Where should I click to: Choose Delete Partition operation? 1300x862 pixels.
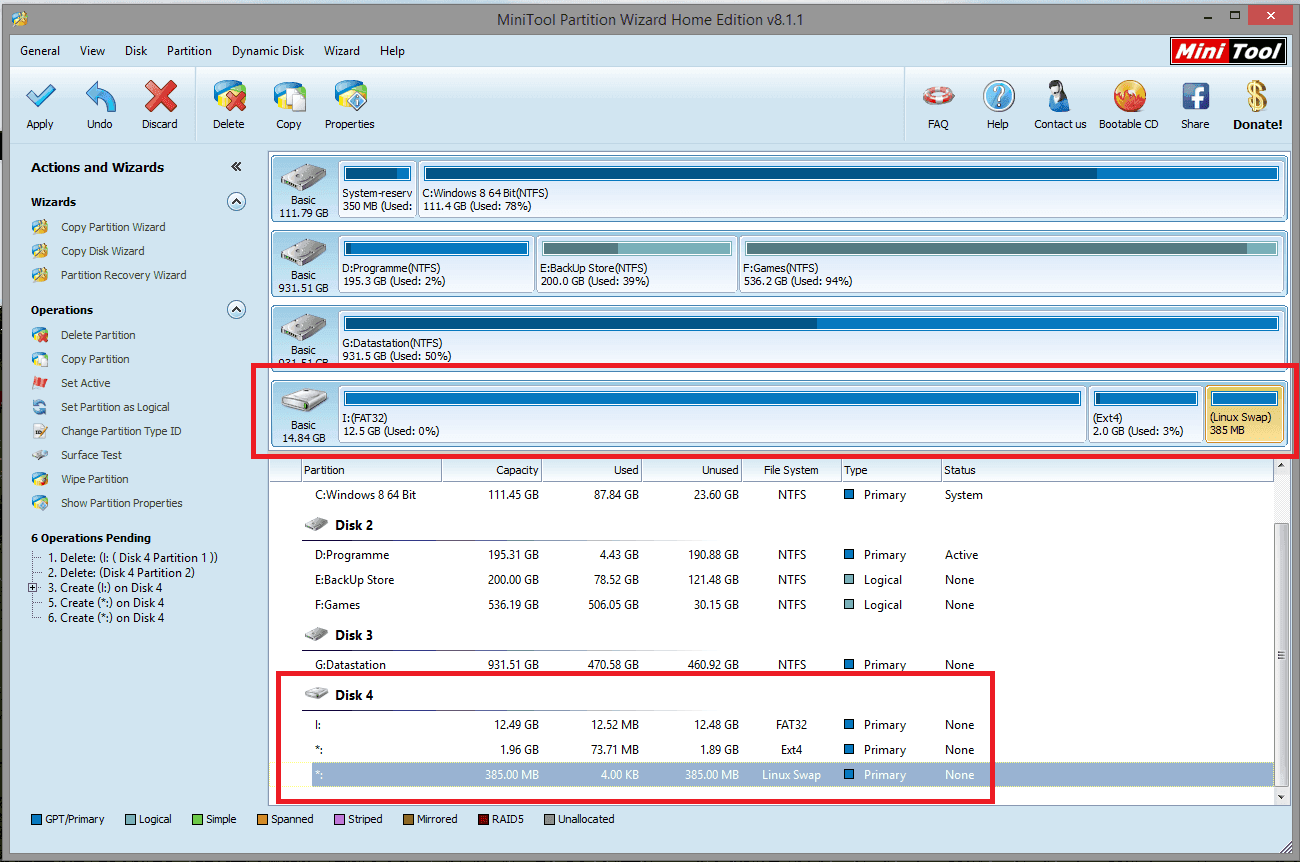(98, 335)
